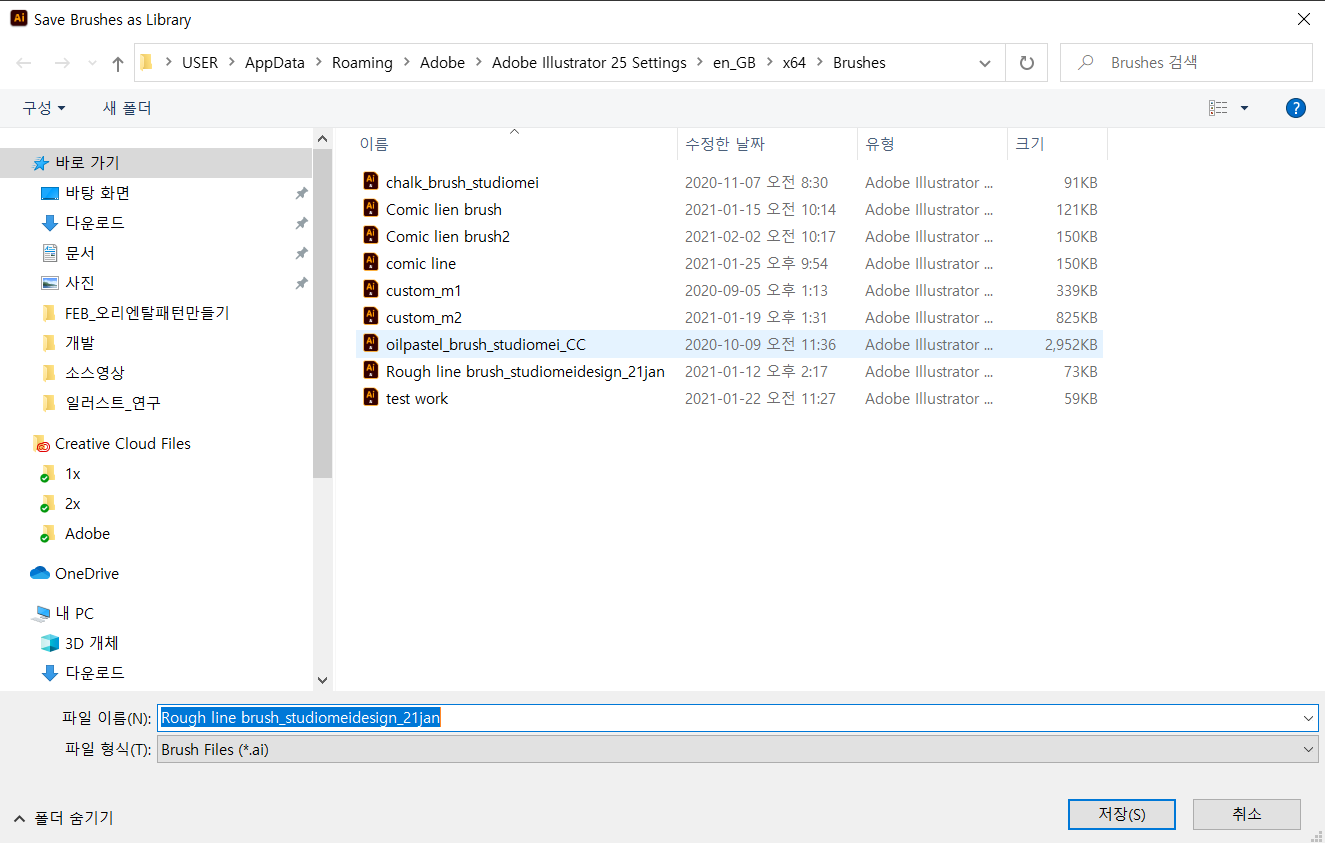Sort by the 이름 column header
The height and width of the screenshot is (843, 1325).
tap(516, 144)
